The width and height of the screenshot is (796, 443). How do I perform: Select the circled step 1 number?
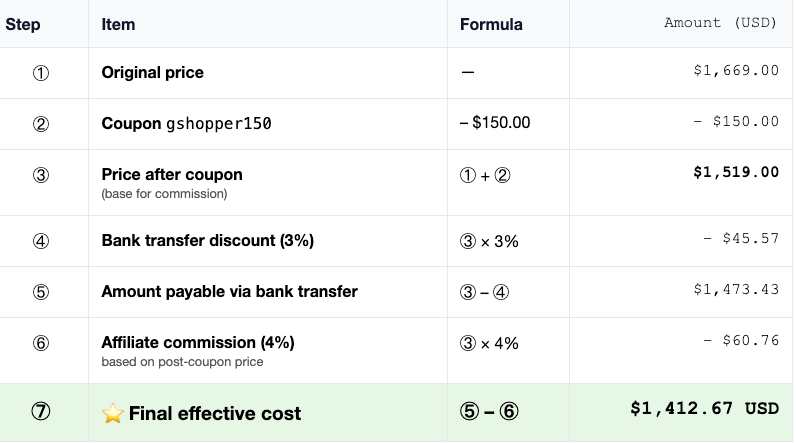point(41,73)
